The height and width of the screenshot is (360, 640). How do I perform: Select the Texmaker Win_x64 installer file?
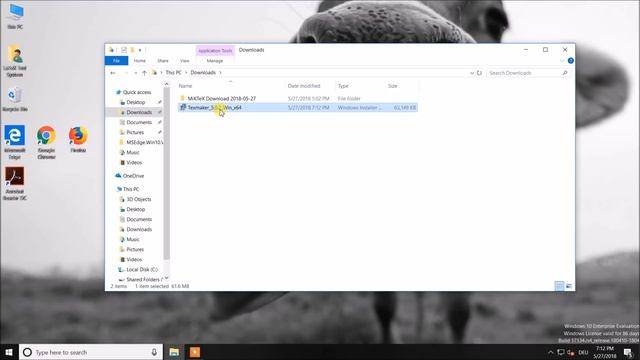[297, 108]
